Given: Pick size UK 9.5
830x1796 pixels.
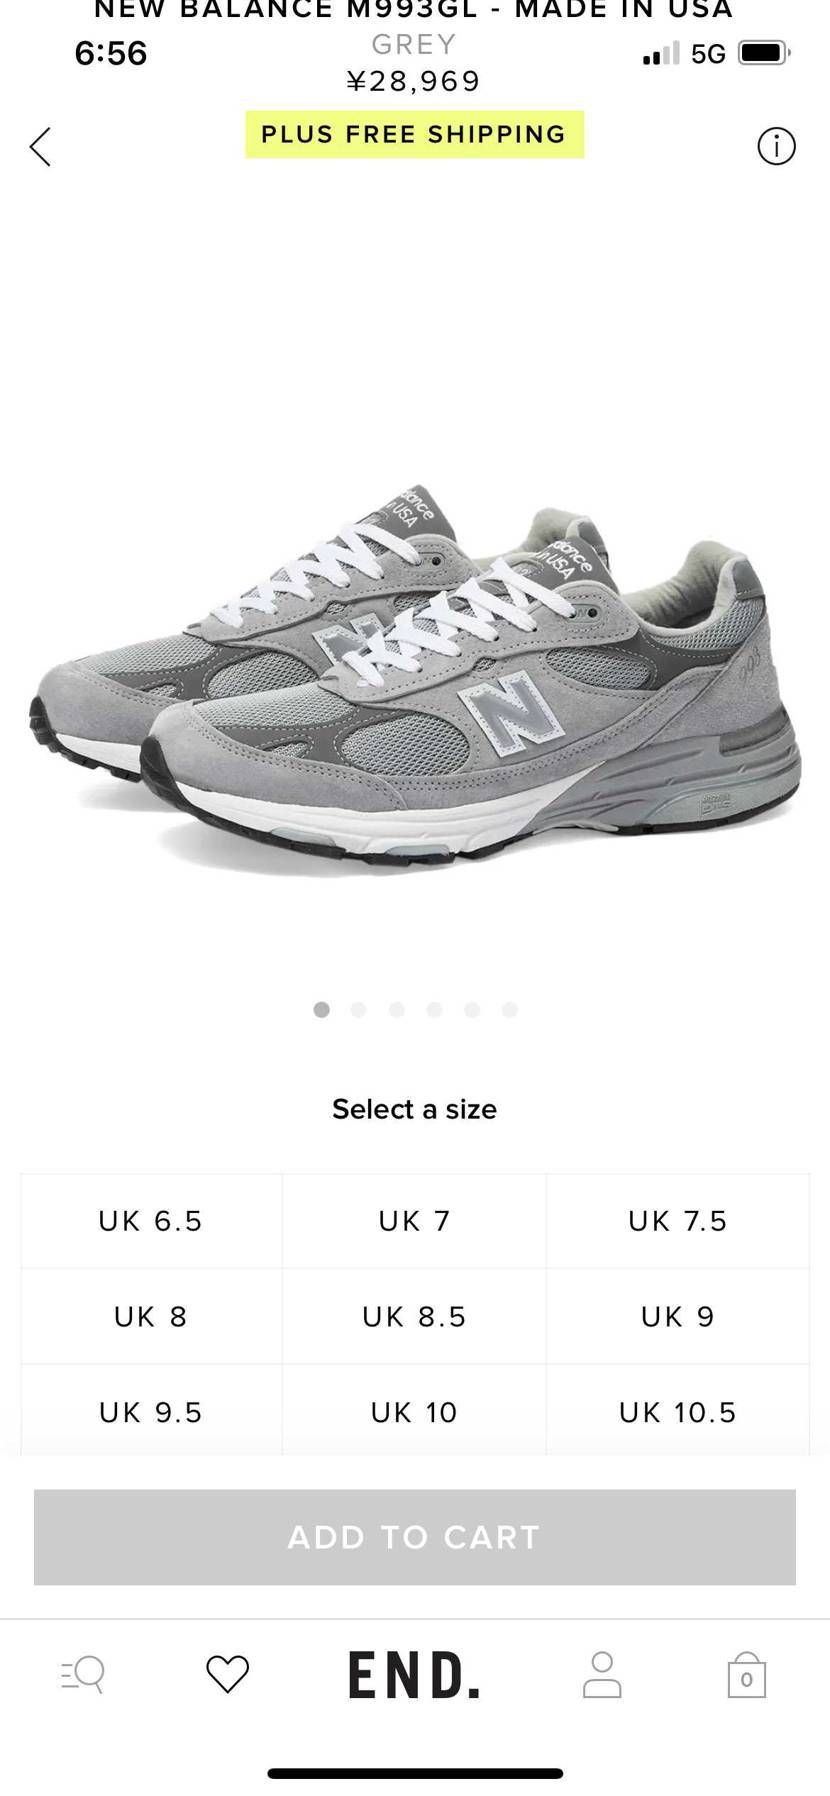Looking at the screenshot, I should (x=151, y=1411).
